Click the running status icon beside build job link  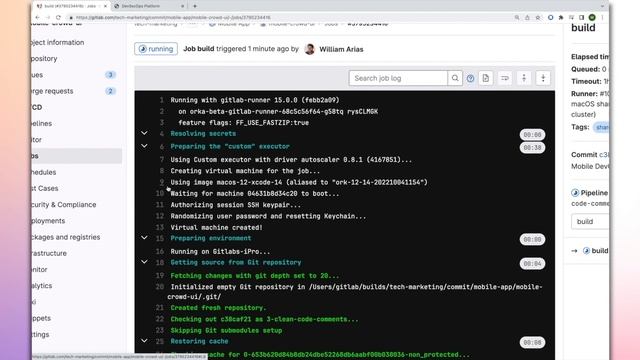(x=586, y=251)
